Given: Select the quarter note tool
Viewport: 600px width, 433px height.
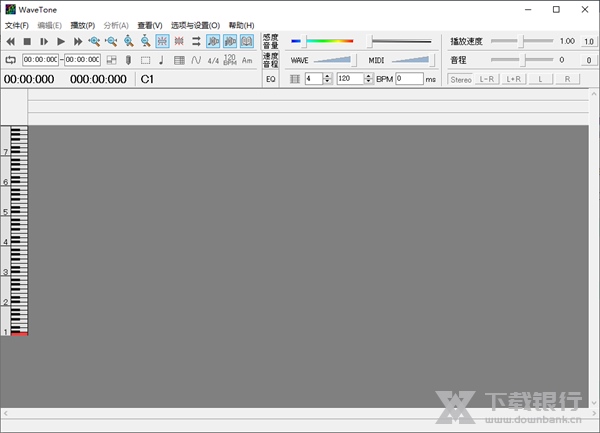Looking at the screenshot, I should click(162, 60).
